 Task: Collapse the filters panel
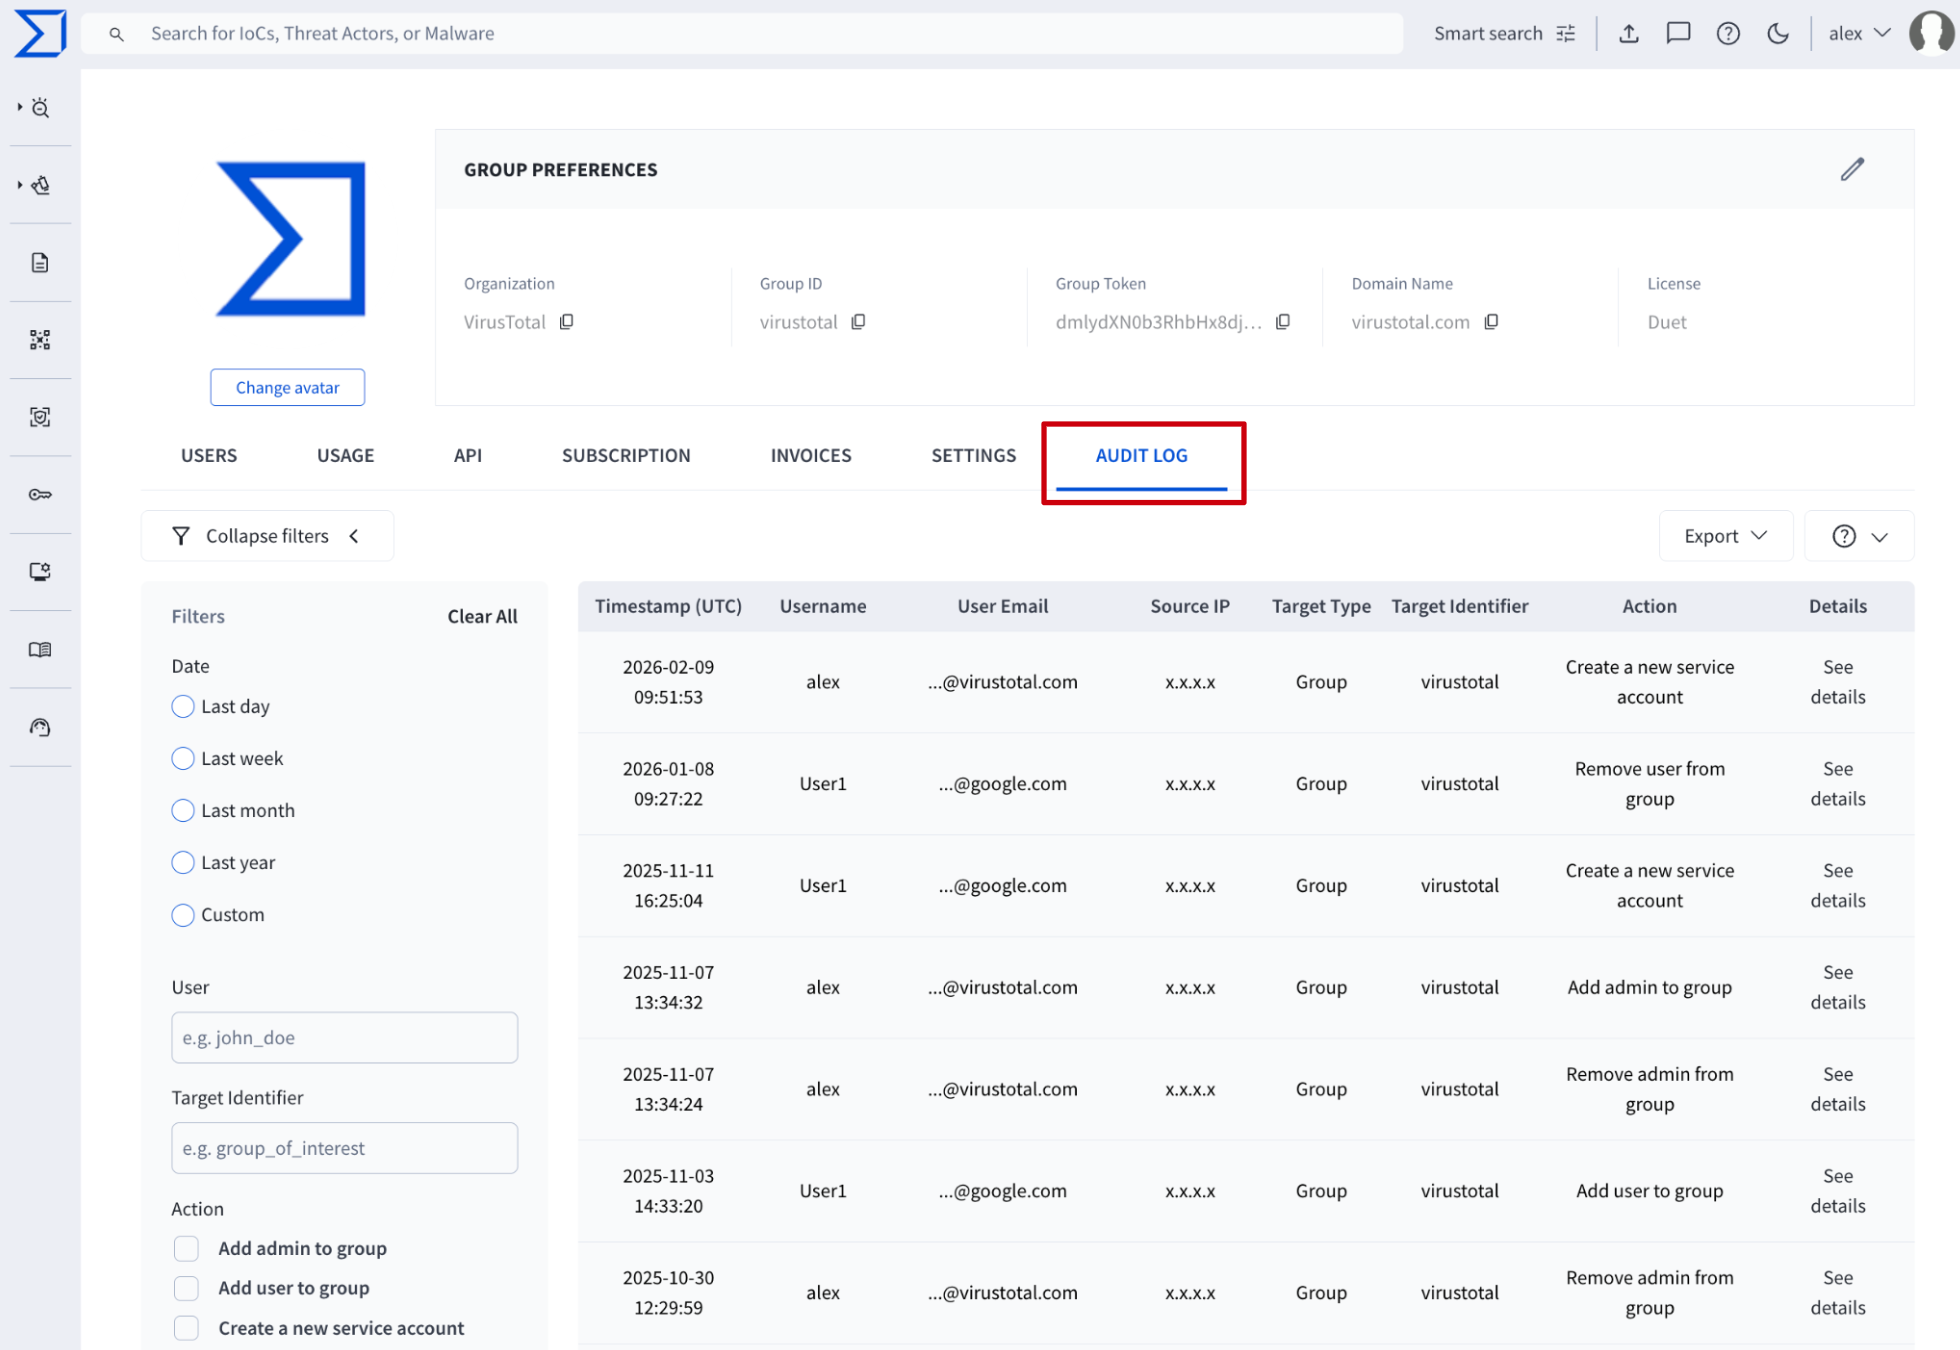coord(267,536)
